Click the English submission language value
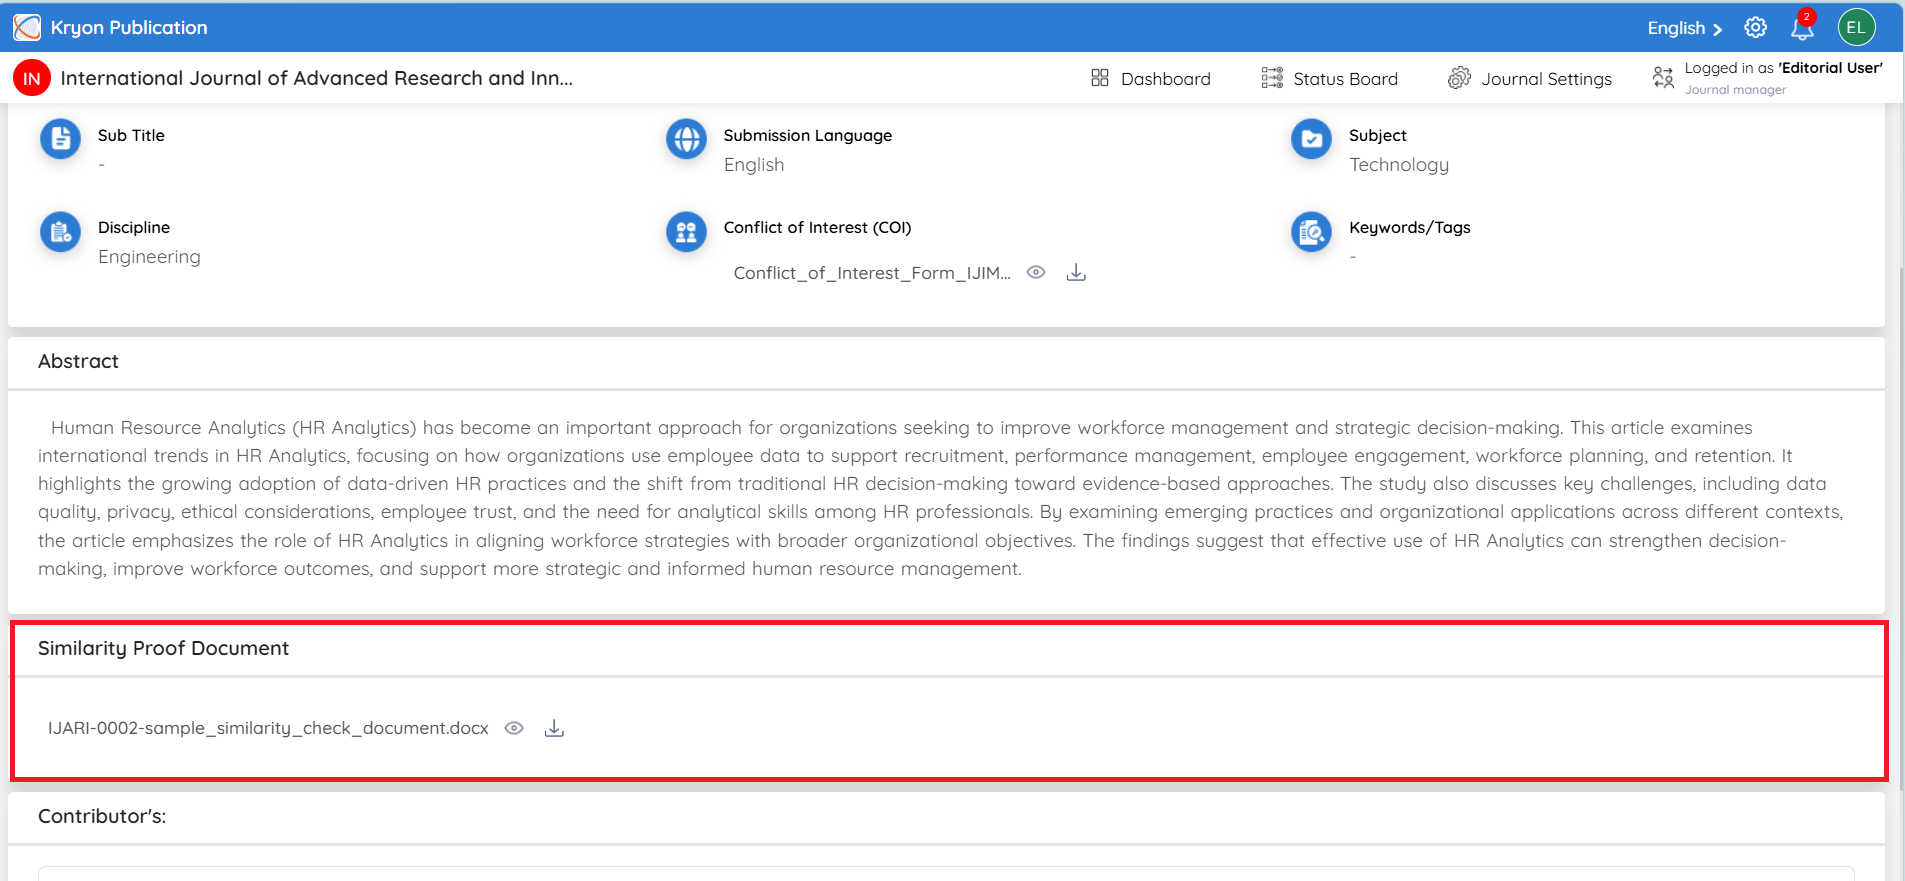The height and width of the screenshot is (881, 1905). click(754, 165)
